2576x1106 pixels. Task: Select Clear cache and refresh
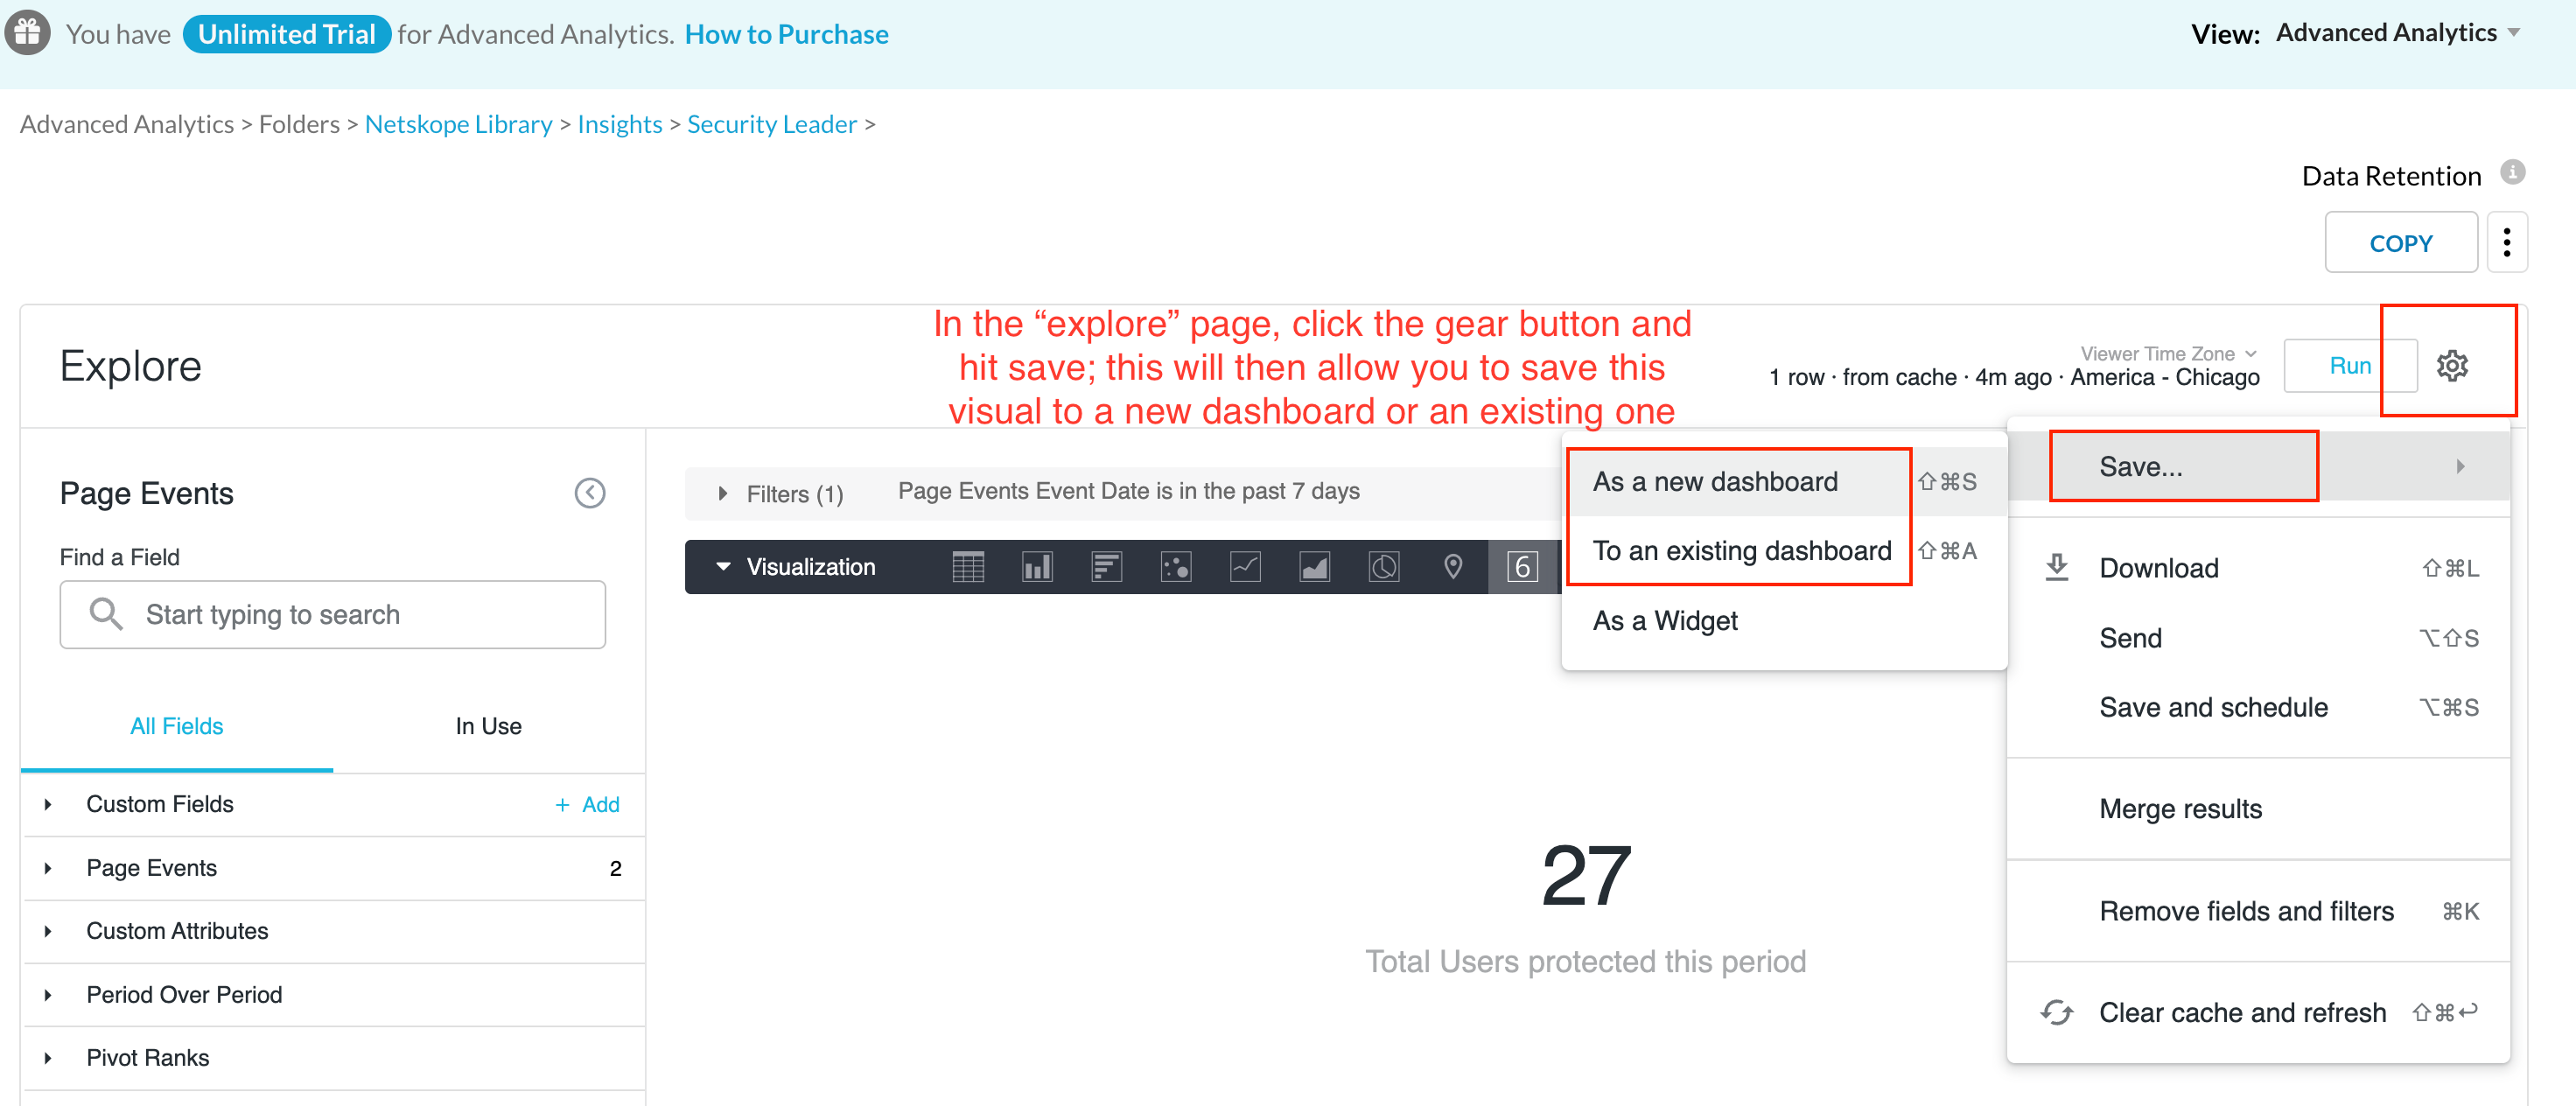(x=2258, y=1012)
